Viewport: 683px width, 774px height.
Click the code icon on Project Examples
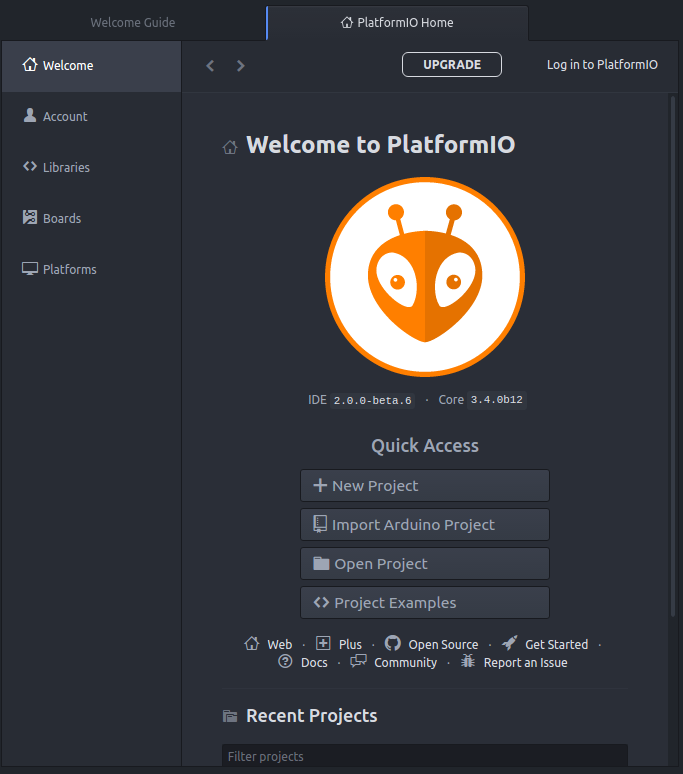click(x=321, y=602)
